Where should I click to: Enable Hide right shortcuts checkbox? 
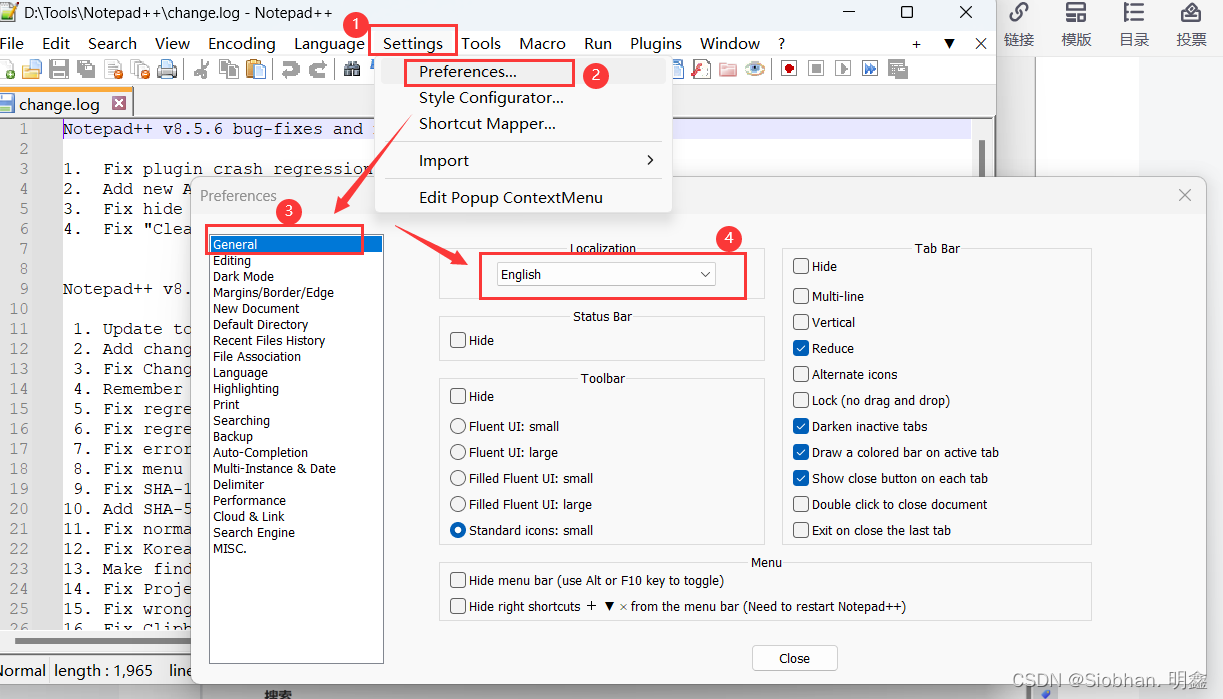click(x=458, y=606)
